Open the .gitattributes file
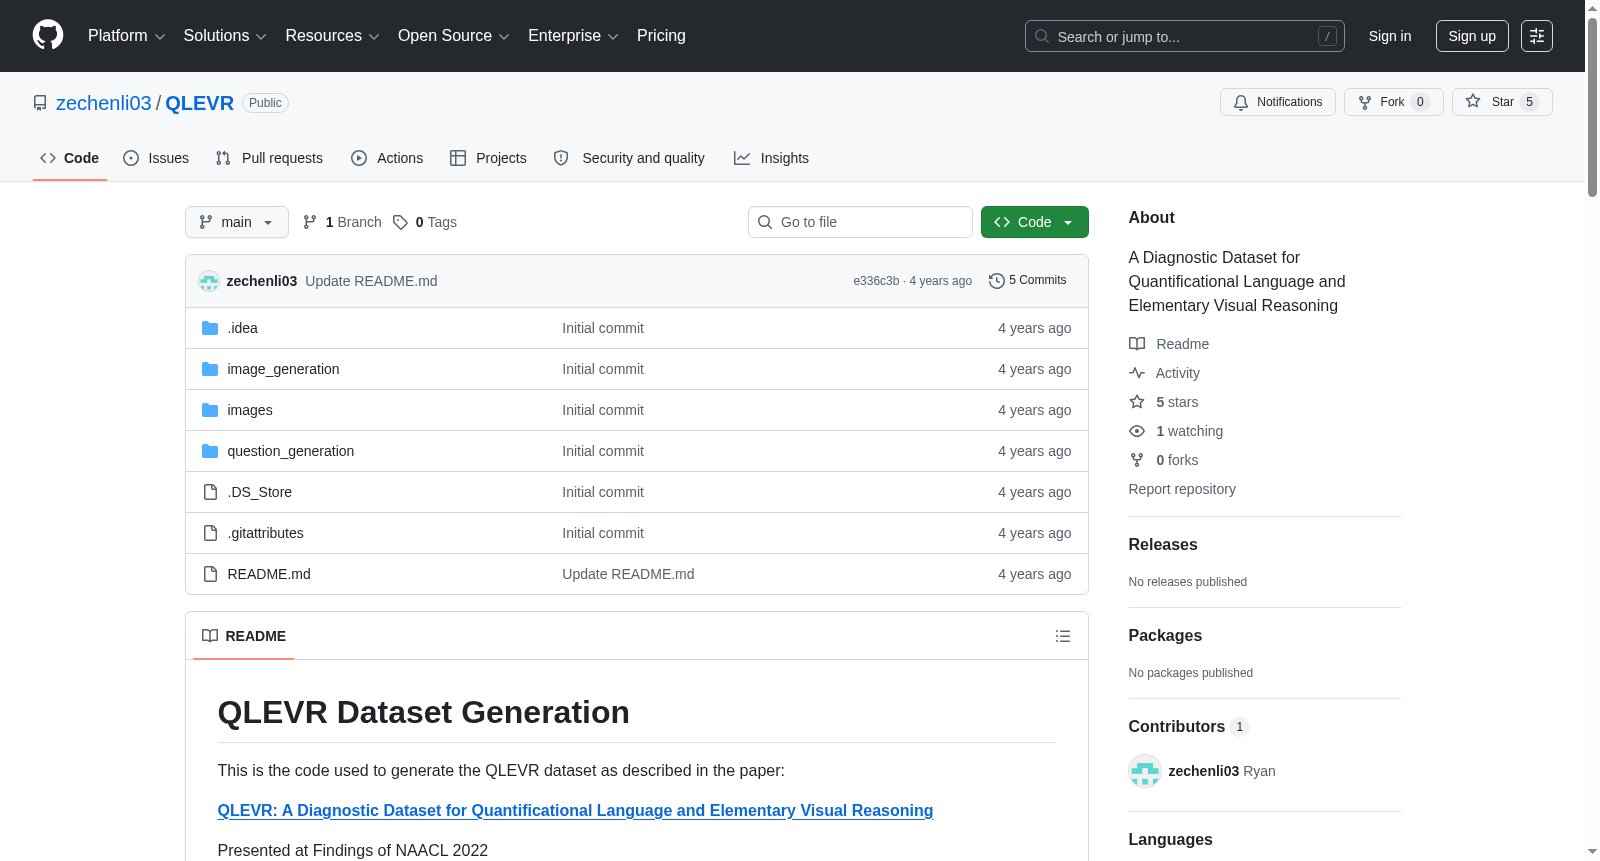1600x861 pixels. (x=265, y=533)
